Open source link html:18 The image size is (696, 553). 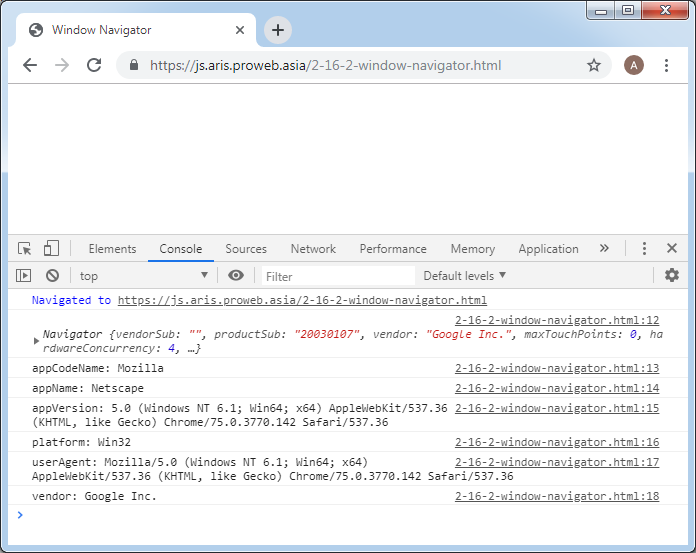click(557, 496)
